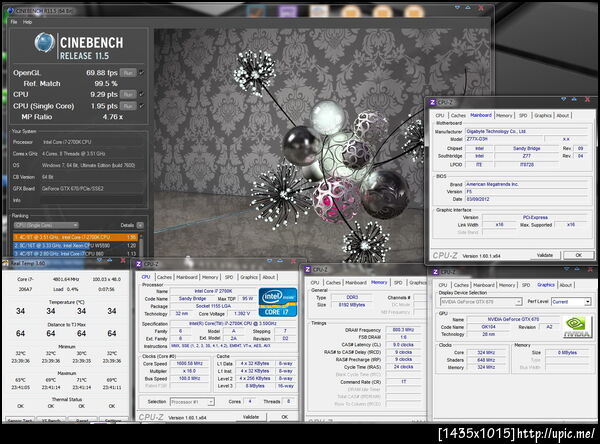
Task: Click Validate in the CPU-Z CPU window
Action: click(251, 417)
